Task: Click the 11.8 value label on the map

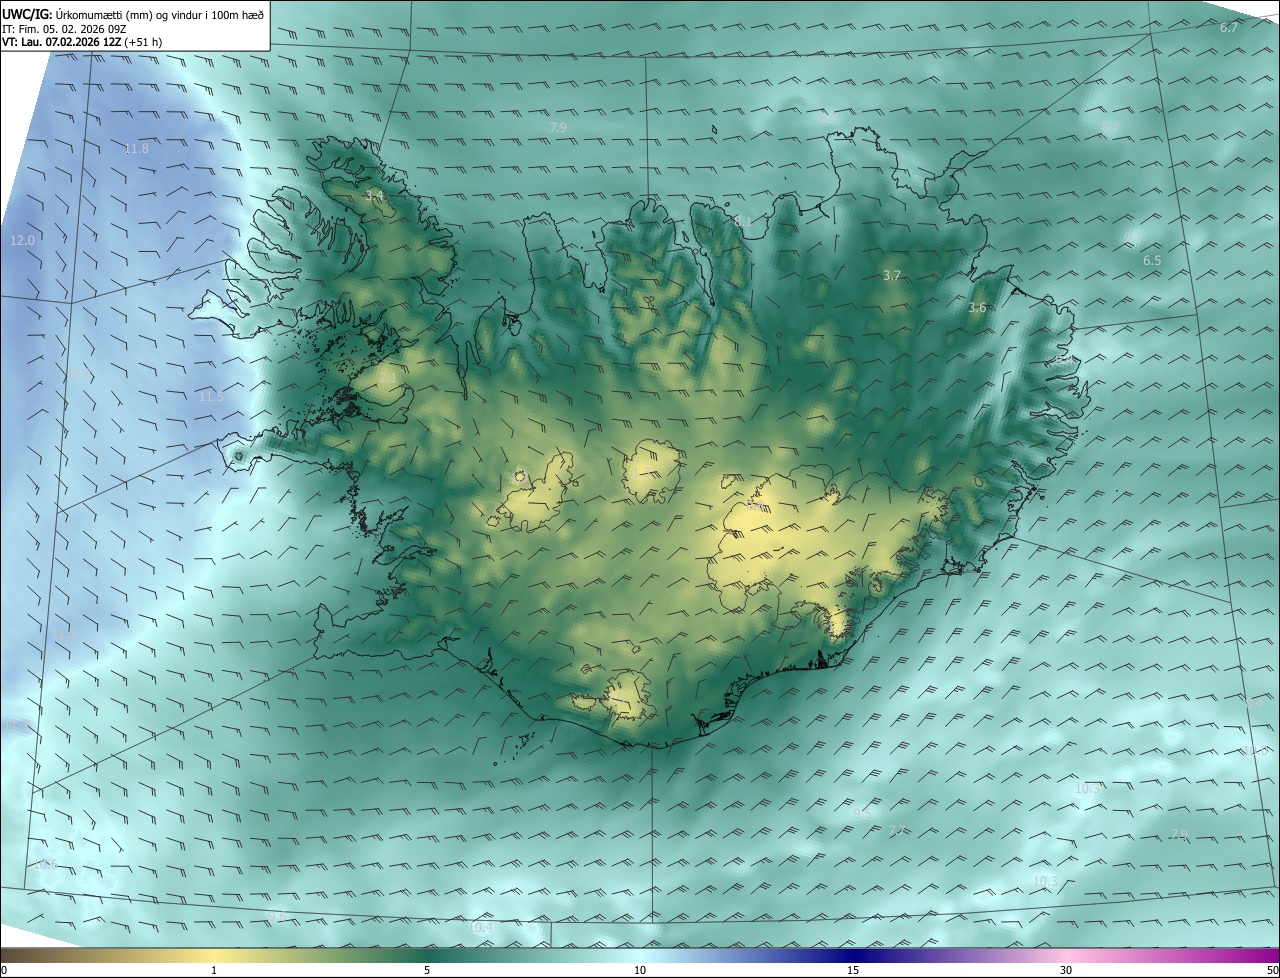Action: [x=136, y=149]
